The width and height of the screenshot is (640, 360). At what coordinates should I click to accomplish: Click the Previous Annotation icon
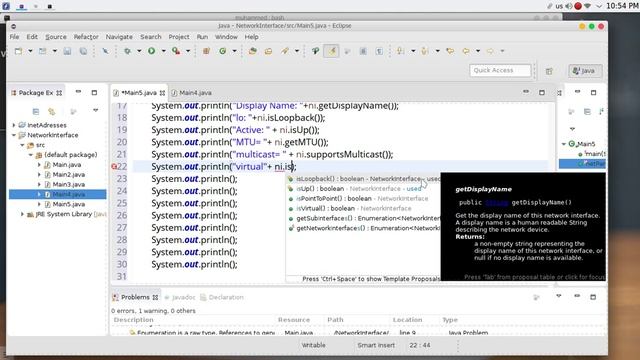pos(425,51)
